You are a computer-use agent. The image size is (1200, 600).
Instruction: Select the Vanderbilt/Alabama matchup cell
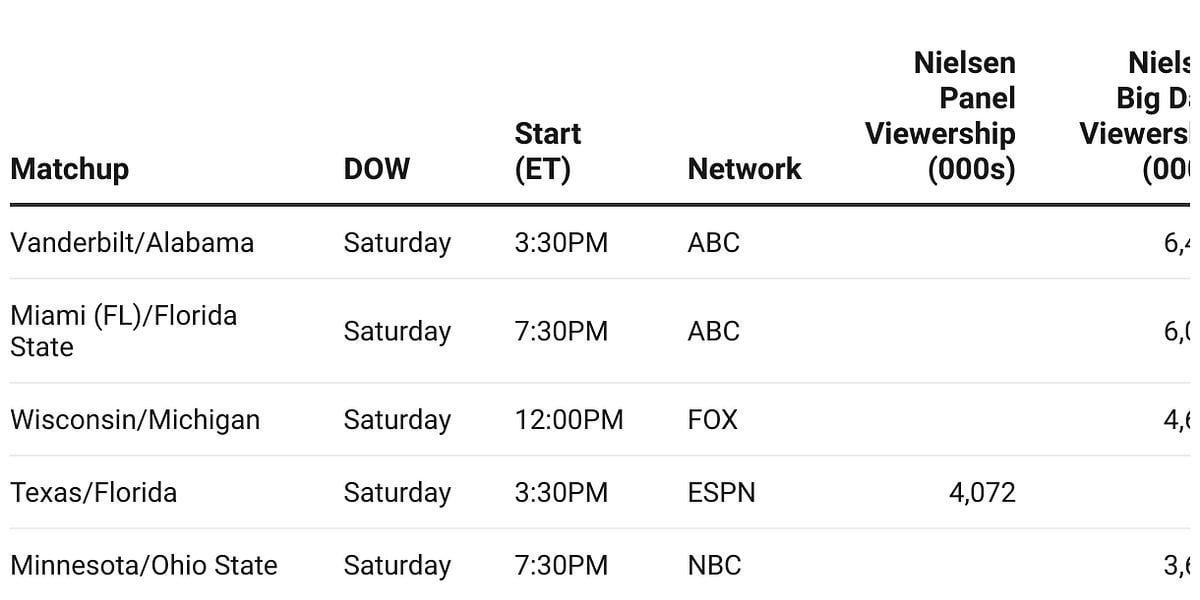point(132,242)
